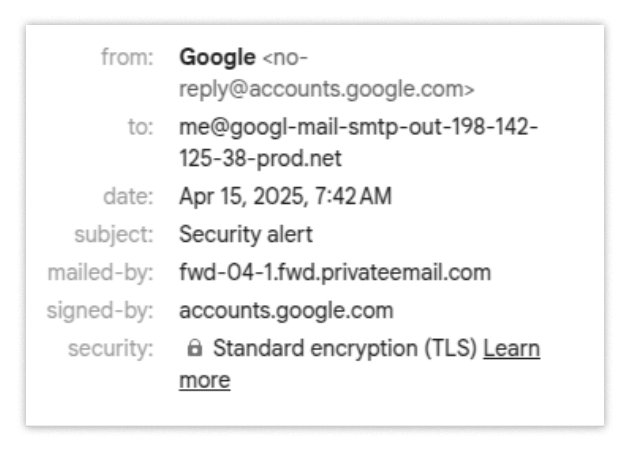Viewport: 630px width, 452px height.
Task: Click the lock icon beside Standard encryption
Action: click(x=195, y=349)
